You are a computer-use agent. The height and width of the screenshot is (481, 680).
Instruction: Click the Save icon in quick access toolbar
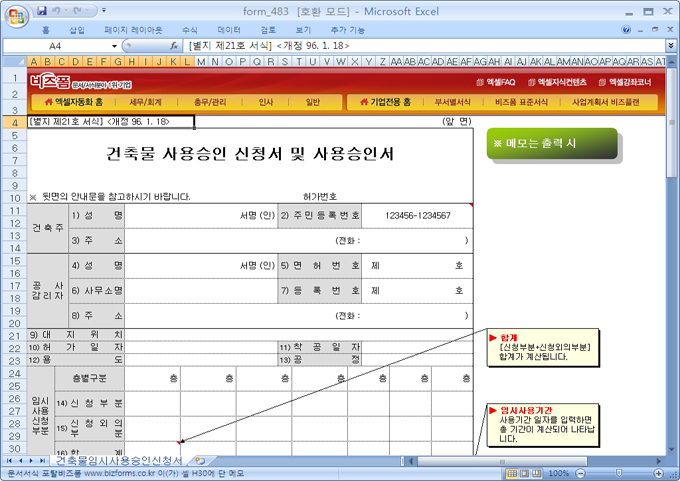click(x=42, y=11)
